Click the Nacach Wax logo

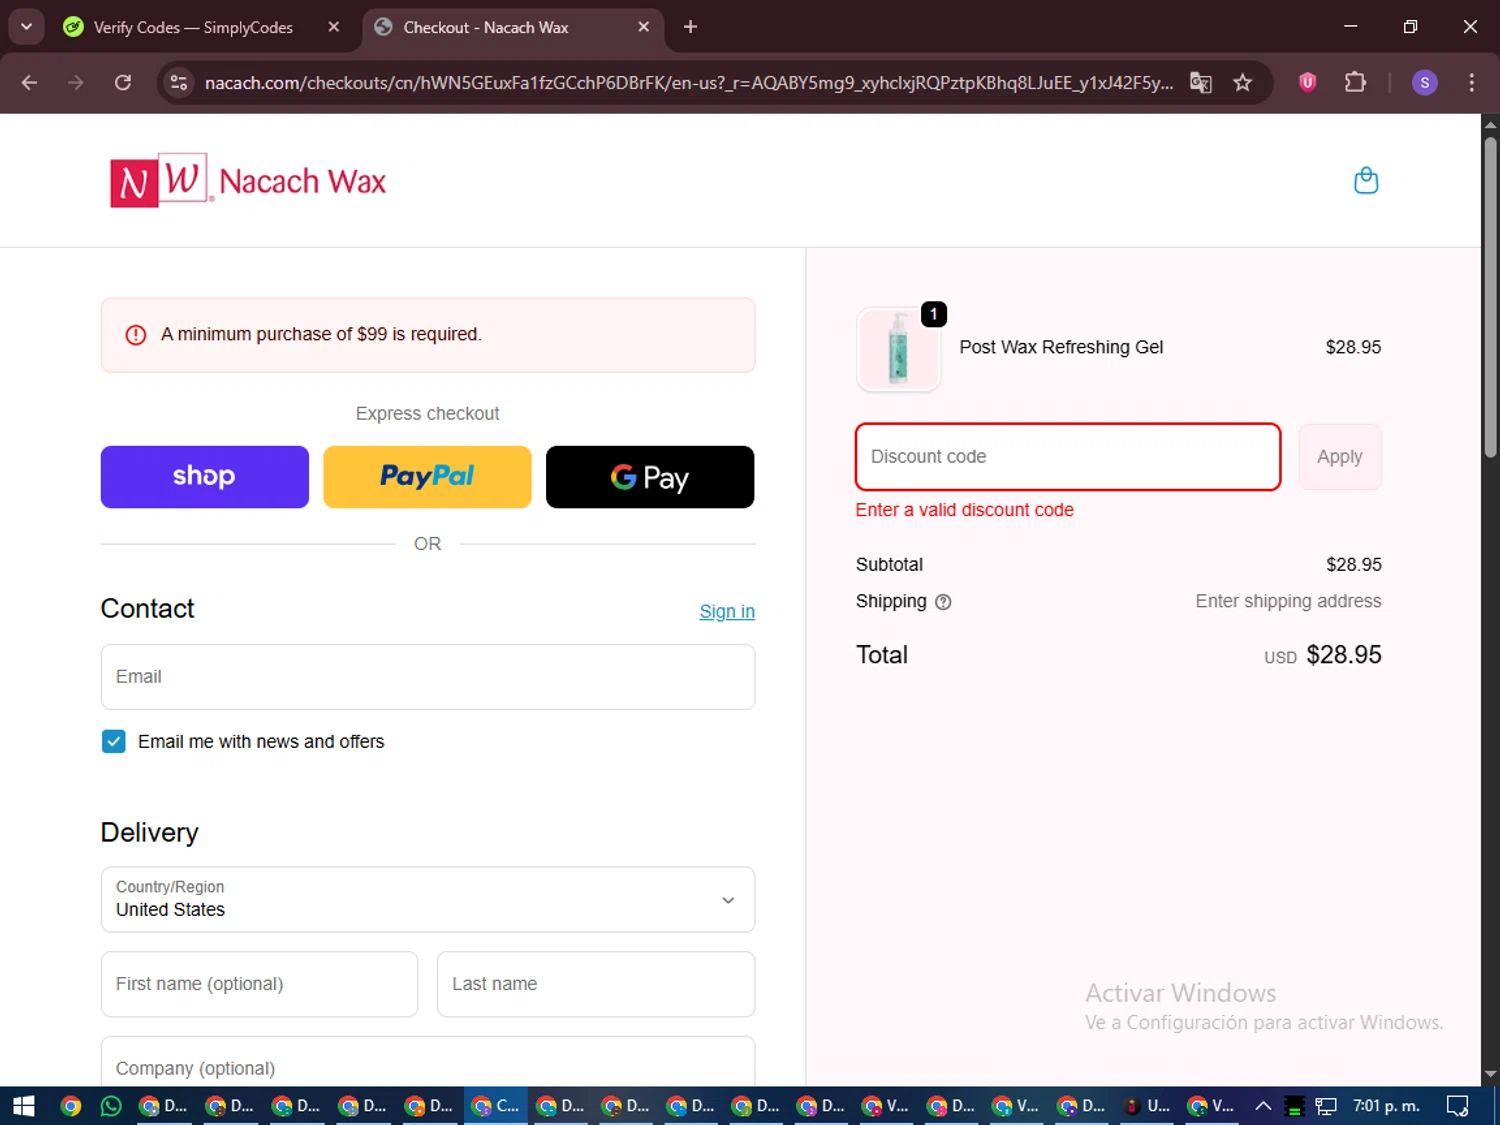tap(248, 181)
